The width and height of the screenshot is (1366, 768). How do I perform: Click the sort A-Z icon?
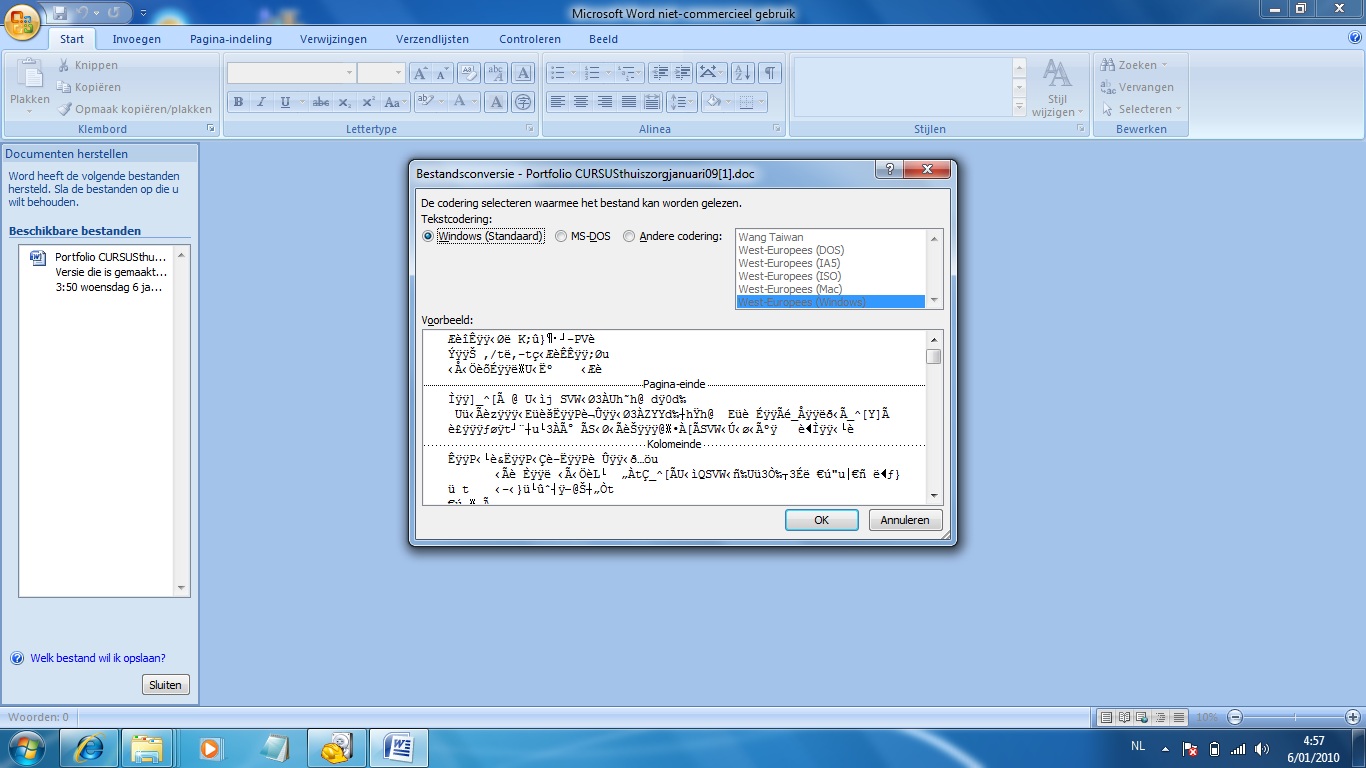742,73
